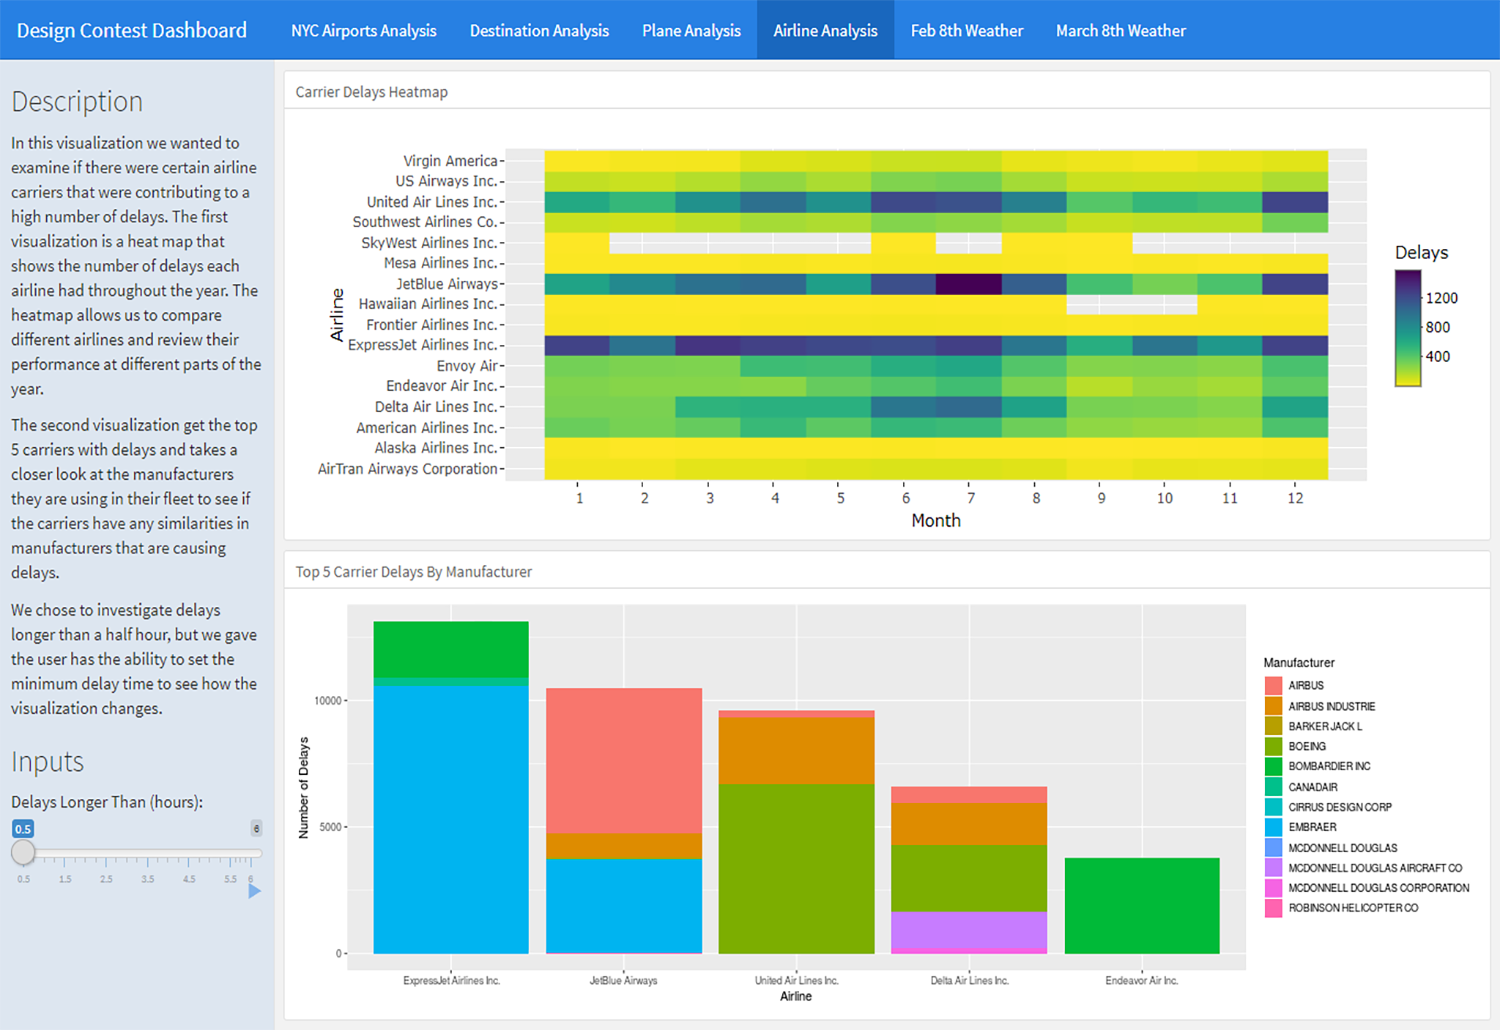Image resolution: width=1500 pixels, height=1030 pixels.
Task: Select the MCDONNELL DOUGLAS AIRCRAFT CO legend swatch
Action: pyautogui.click(x=1273, y=868)
